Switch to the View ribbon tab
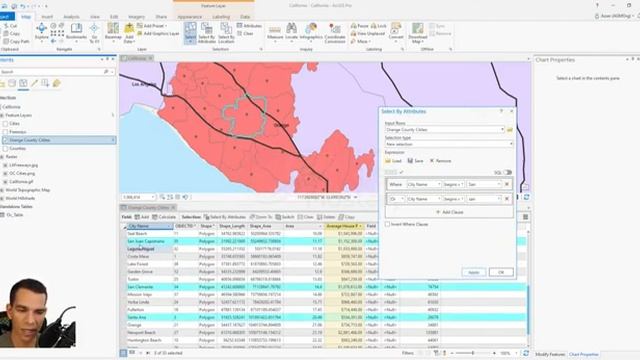Viewport: 640px width, 360px height. click(x=95, y=17)
